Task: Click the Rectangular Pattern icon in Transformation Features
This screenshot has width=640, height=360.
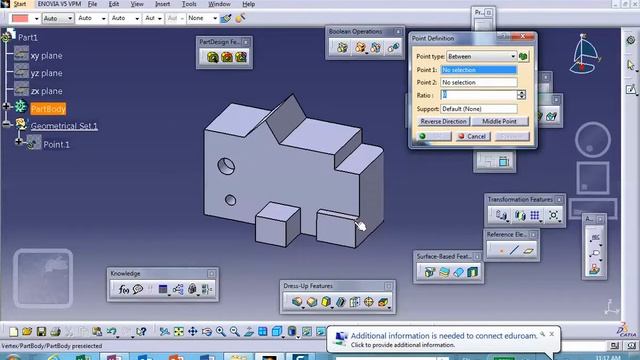Action: 535,215
